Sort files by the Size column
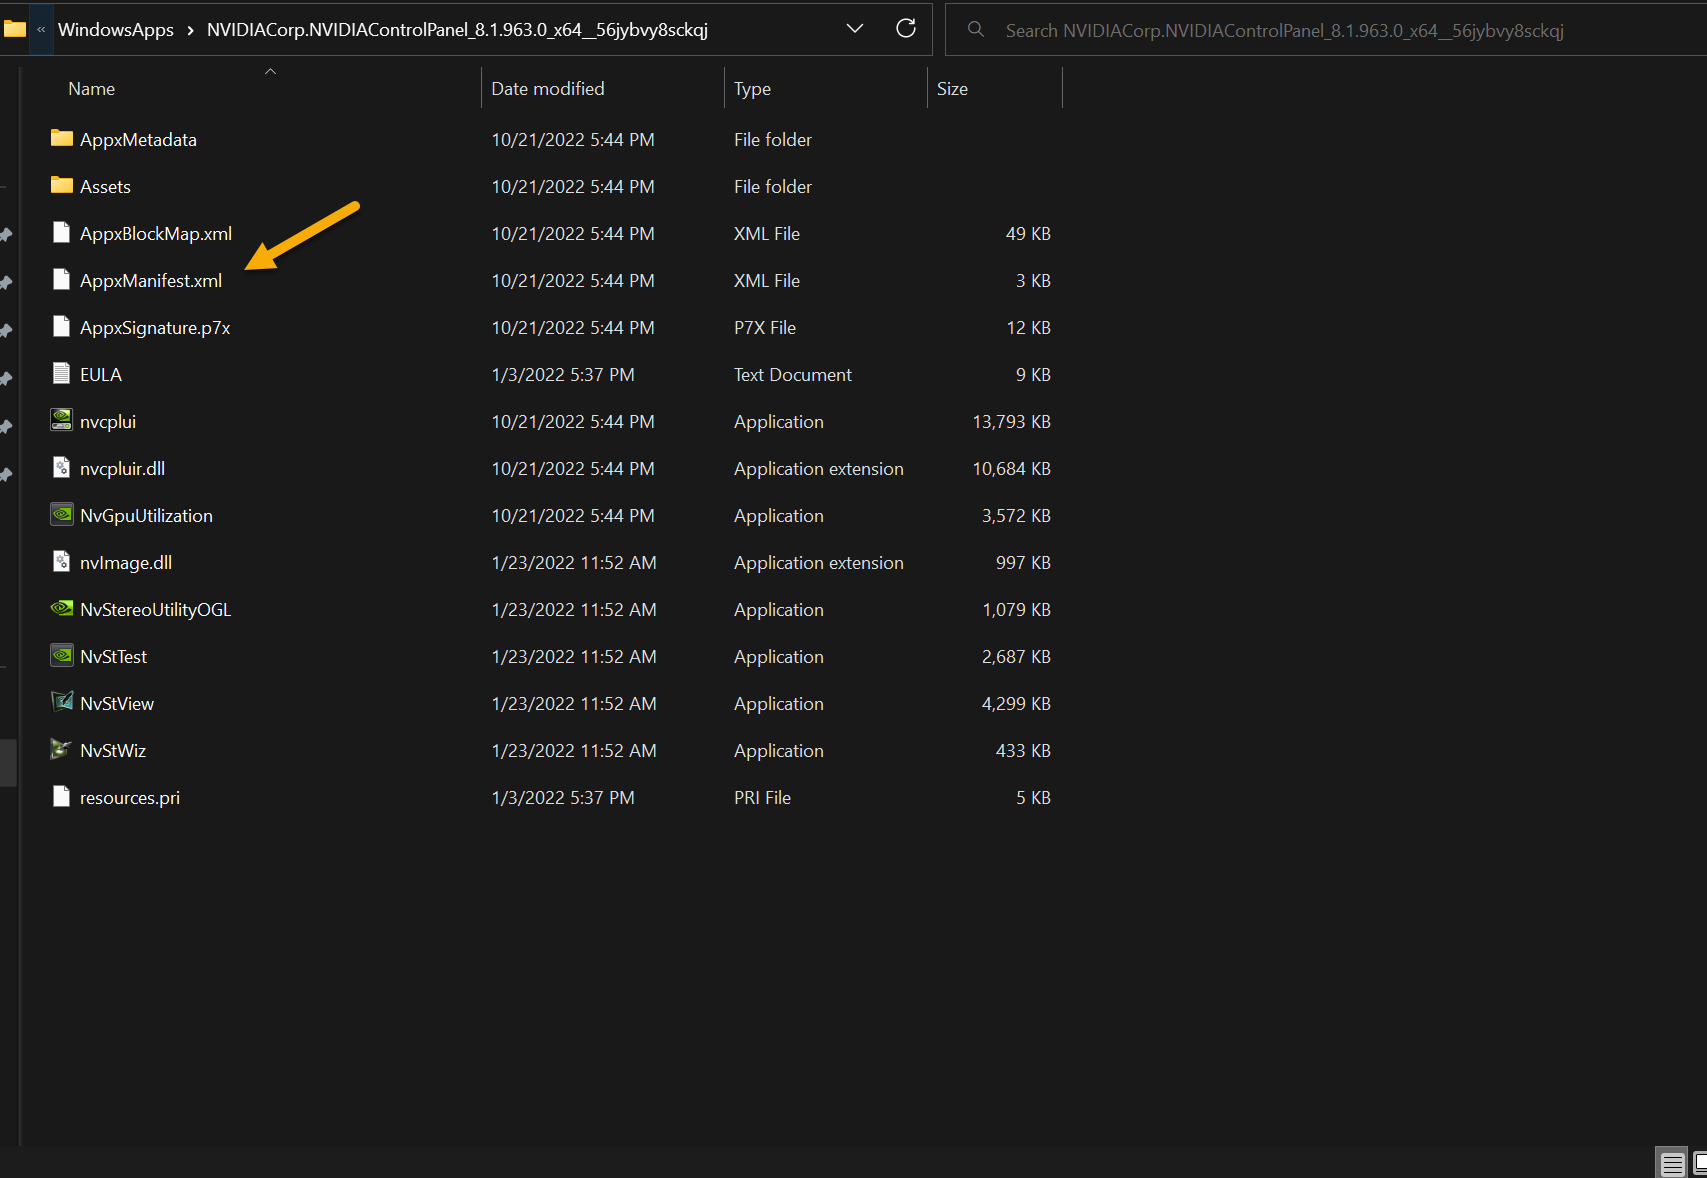 (952, 89)
